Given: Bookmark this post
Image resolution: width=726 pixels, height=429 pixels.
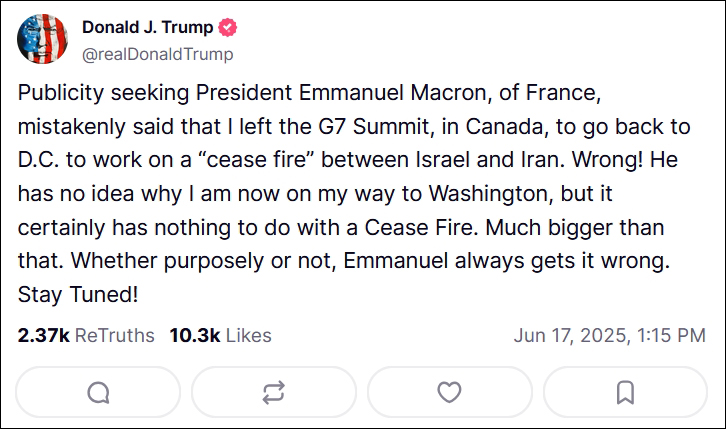Looking at the screenshot, I should pyautogui.click(x=626, y=392).
